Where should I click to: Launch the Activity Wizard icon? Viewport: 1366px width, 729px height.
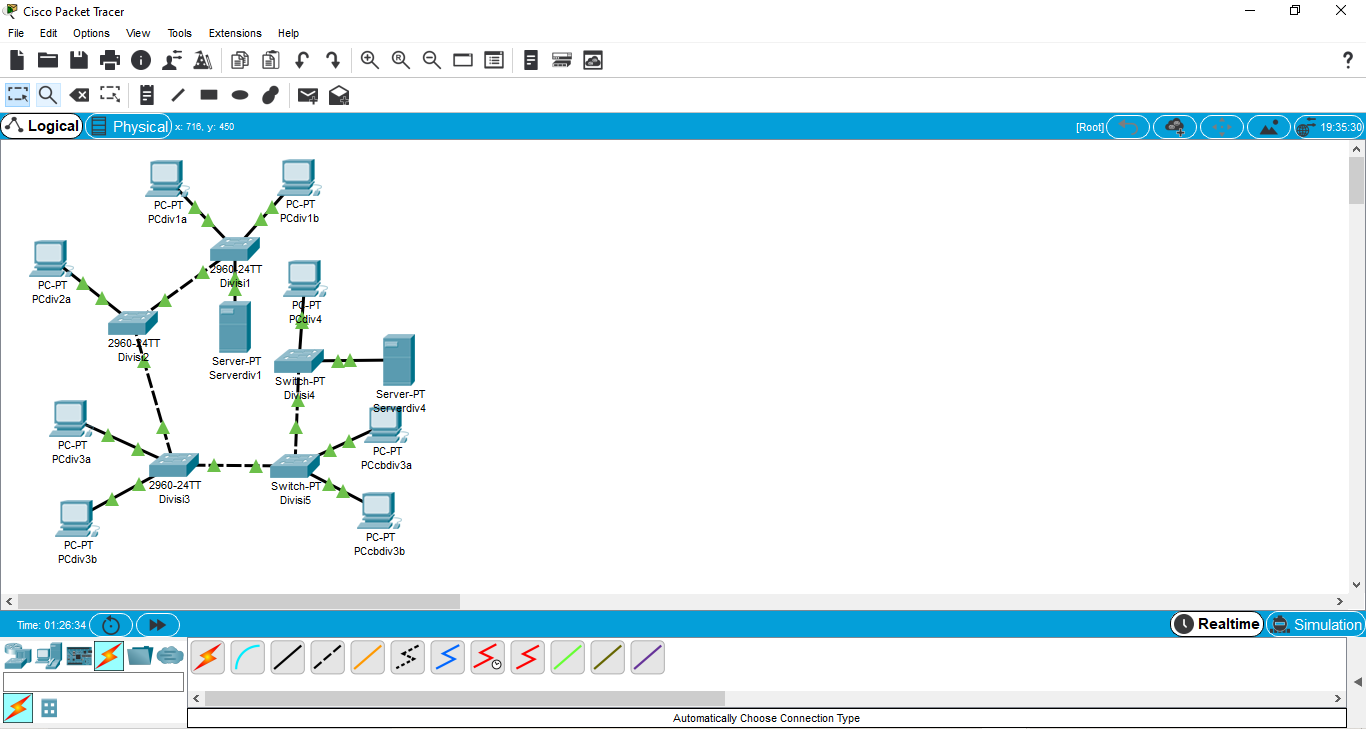pos(172,60)
